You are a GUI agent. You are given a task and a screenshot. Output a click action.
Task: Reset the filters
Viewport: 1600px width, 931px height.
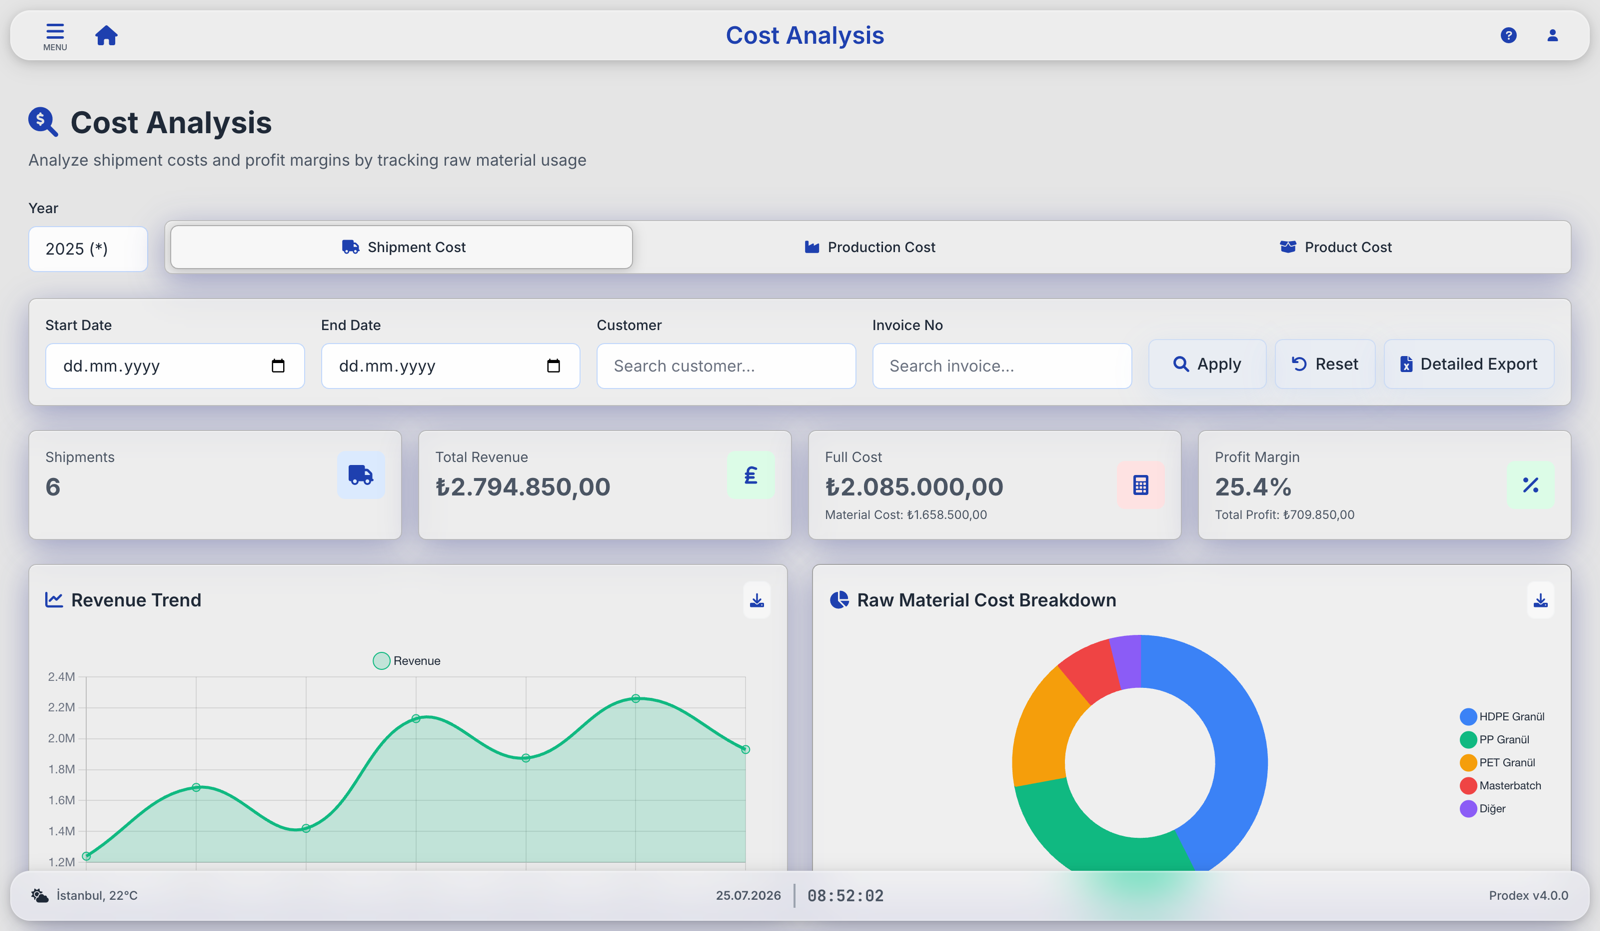point(1324,364)
